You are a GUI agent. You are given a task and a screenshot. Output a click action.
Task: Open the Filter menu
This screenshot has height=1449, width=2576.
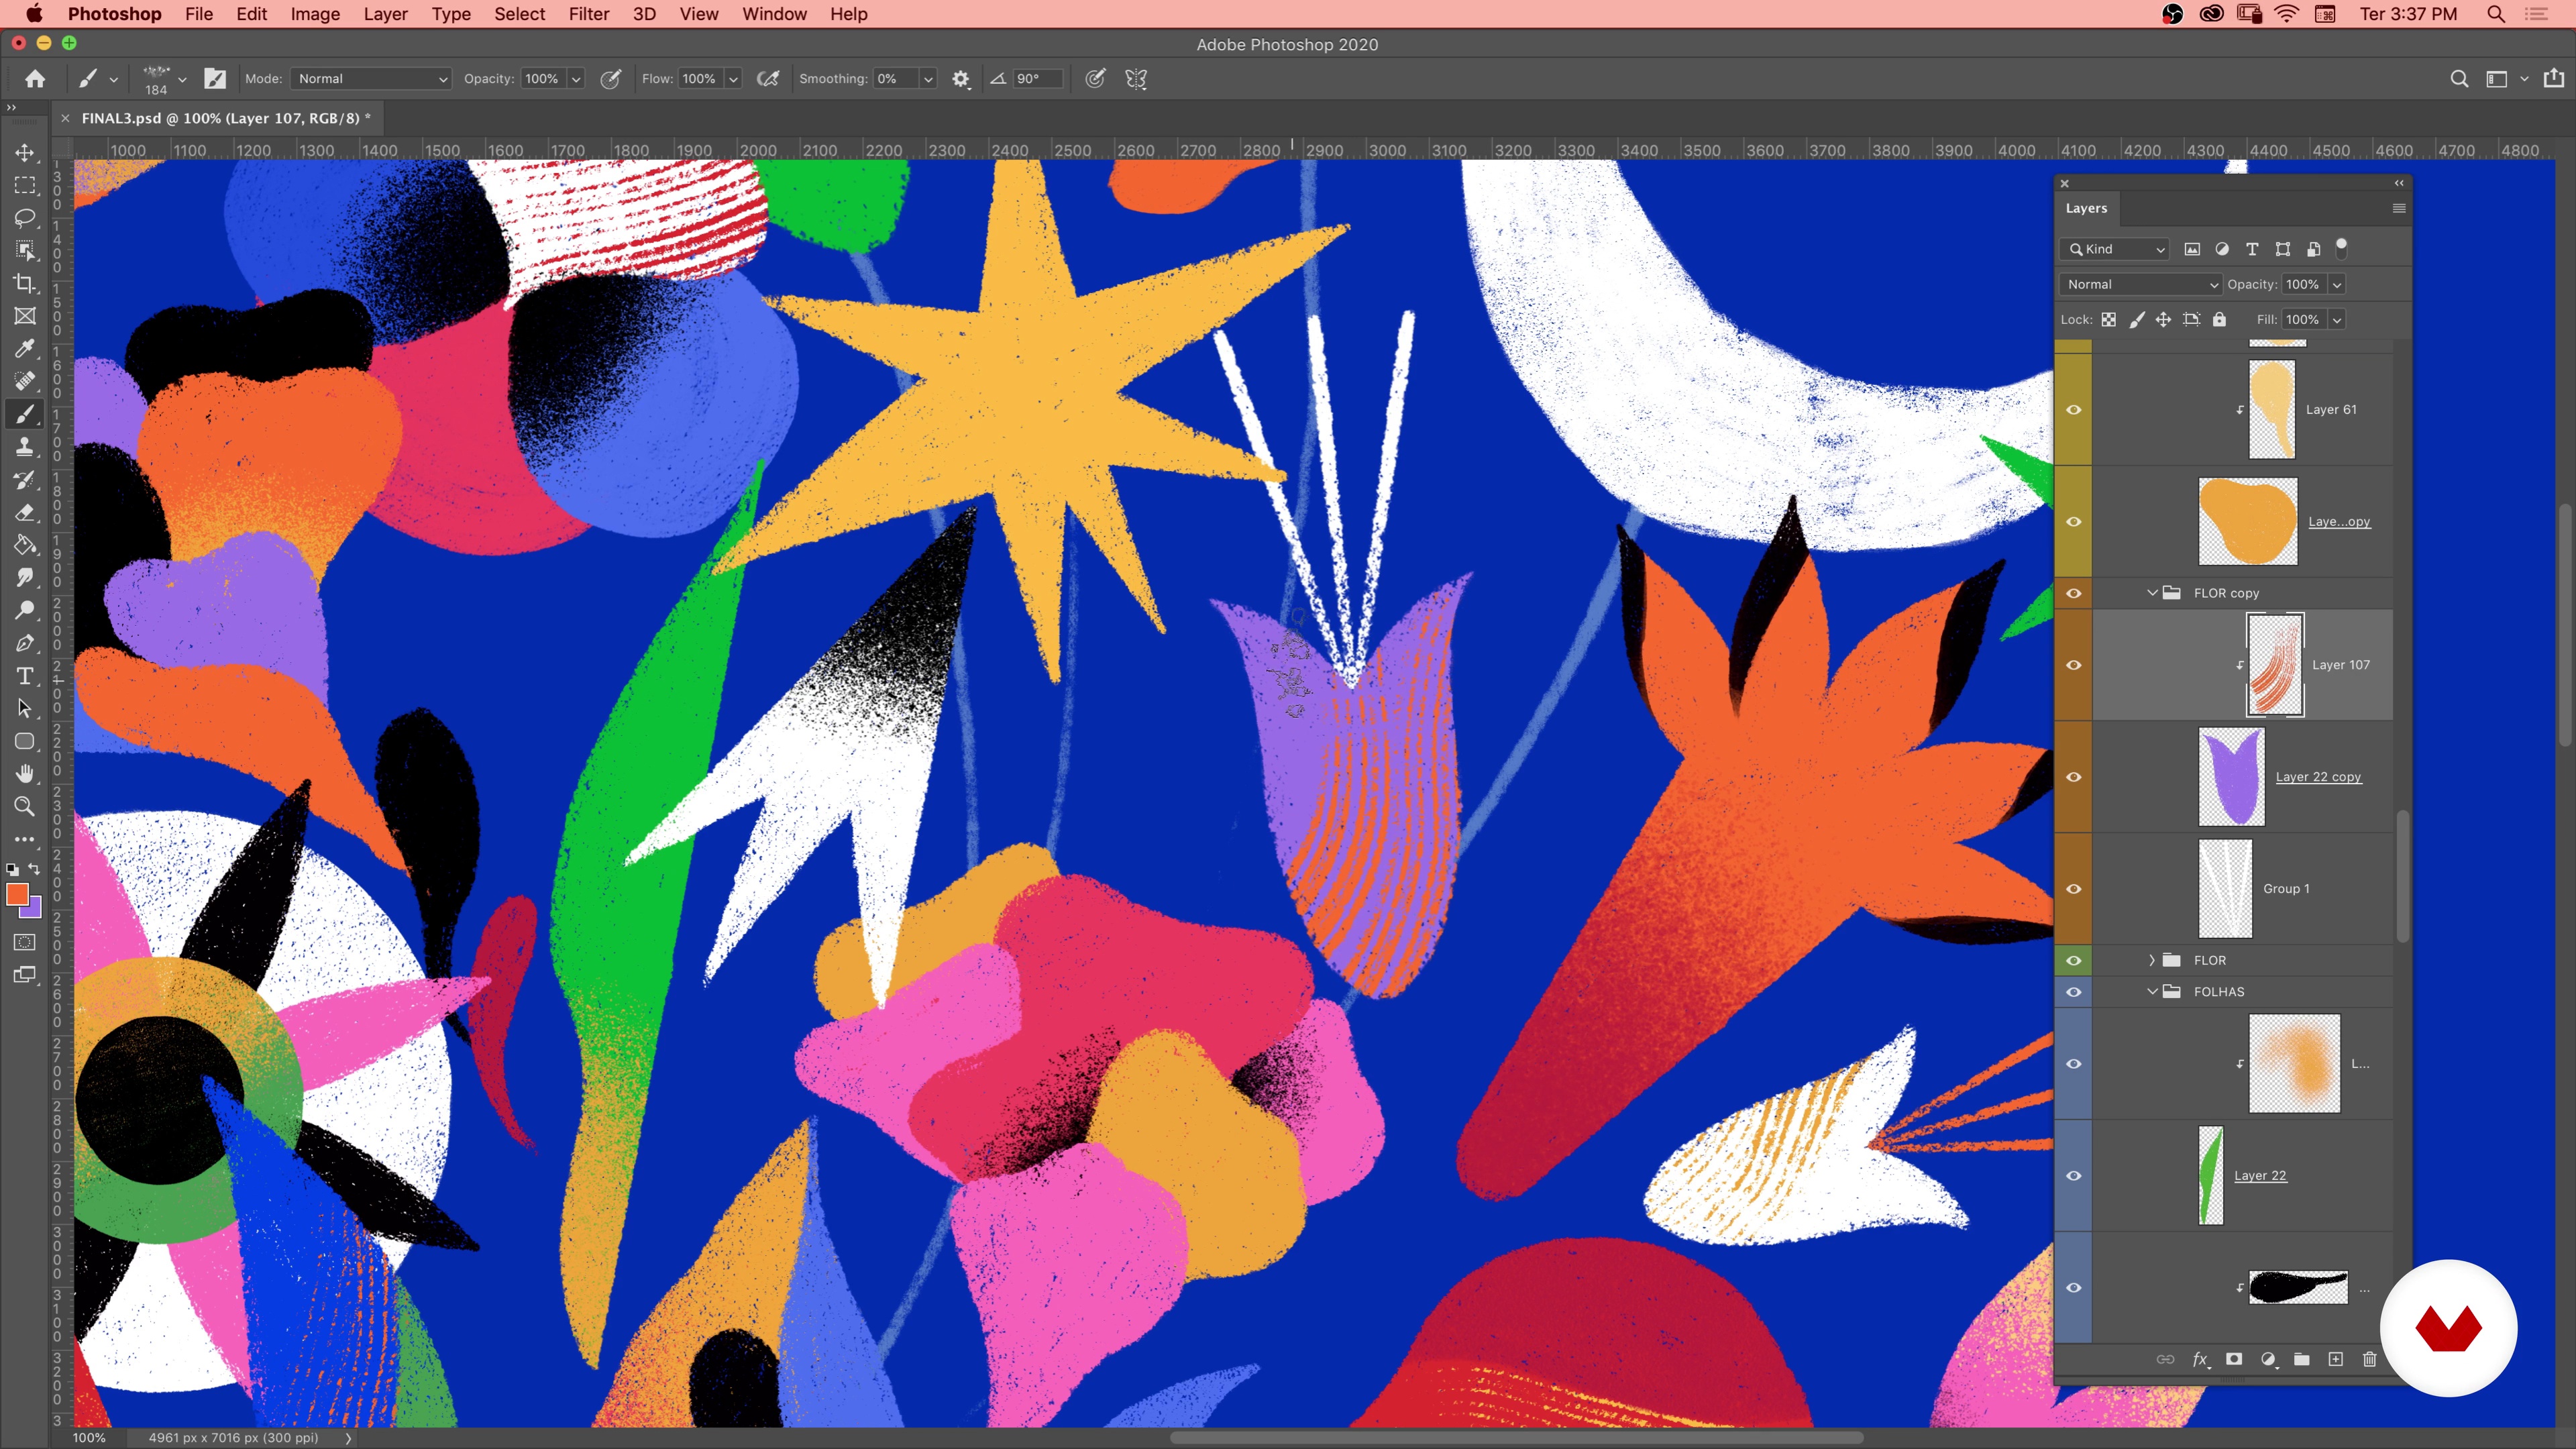[x=588, y=14]
